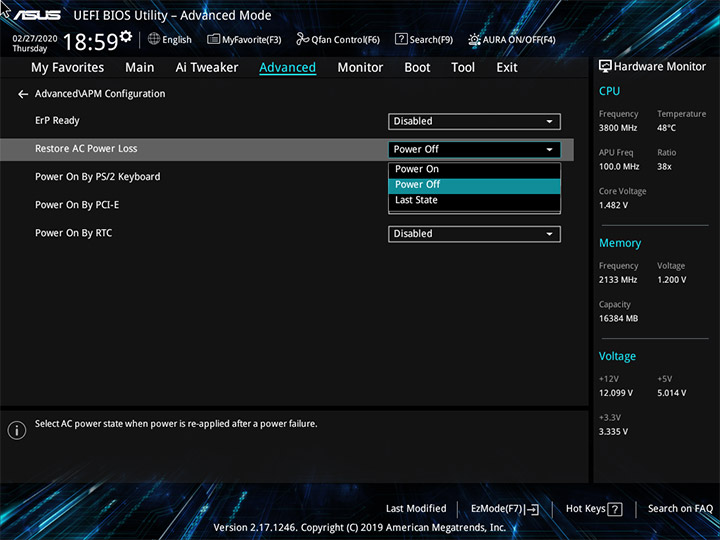Open the ErP Ready dropdown
Viewport: 720px width, 540px height.
pyautogui.click(x=474, y=121)
